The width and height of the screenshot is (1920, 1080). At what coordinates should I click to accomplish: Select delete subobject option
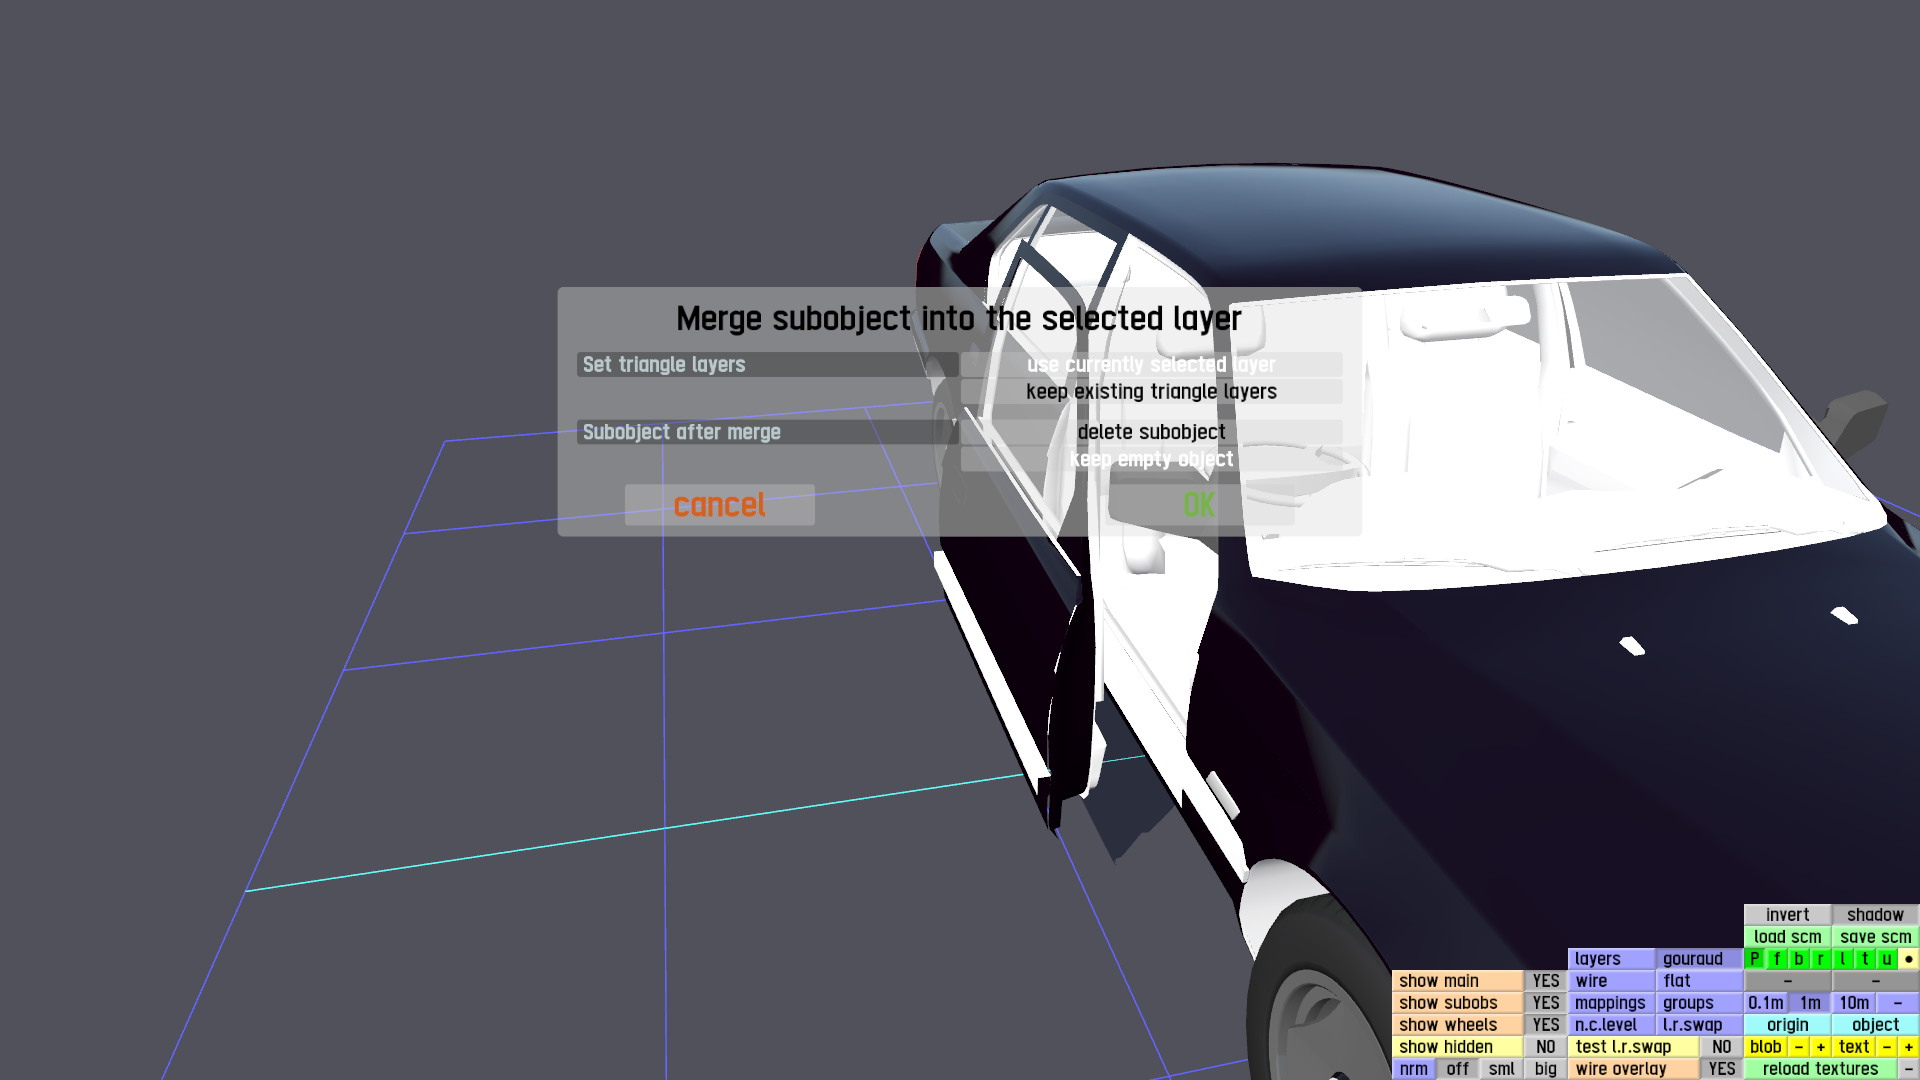pyautogui.click(x=1151, y=432)
